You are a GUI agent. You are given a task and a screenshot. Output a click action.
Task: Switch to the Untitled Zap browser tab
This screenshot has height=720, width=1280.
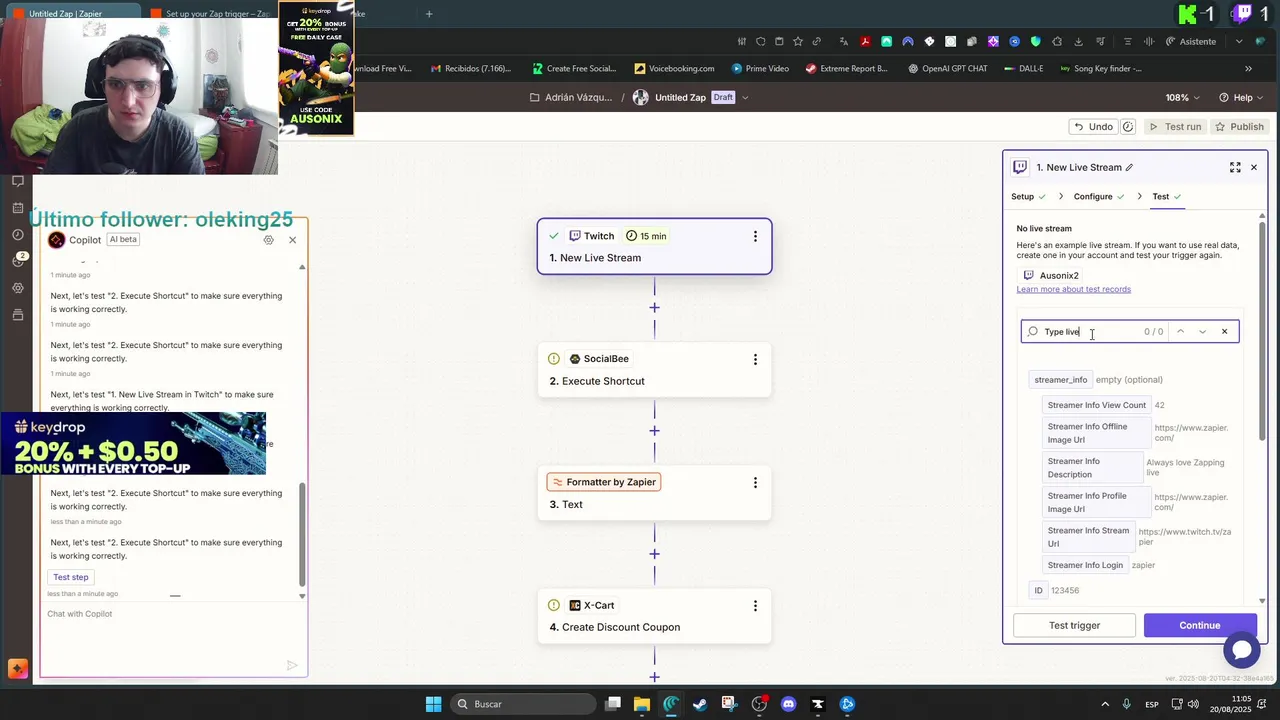pyautogui.click(x=65, y=14)
